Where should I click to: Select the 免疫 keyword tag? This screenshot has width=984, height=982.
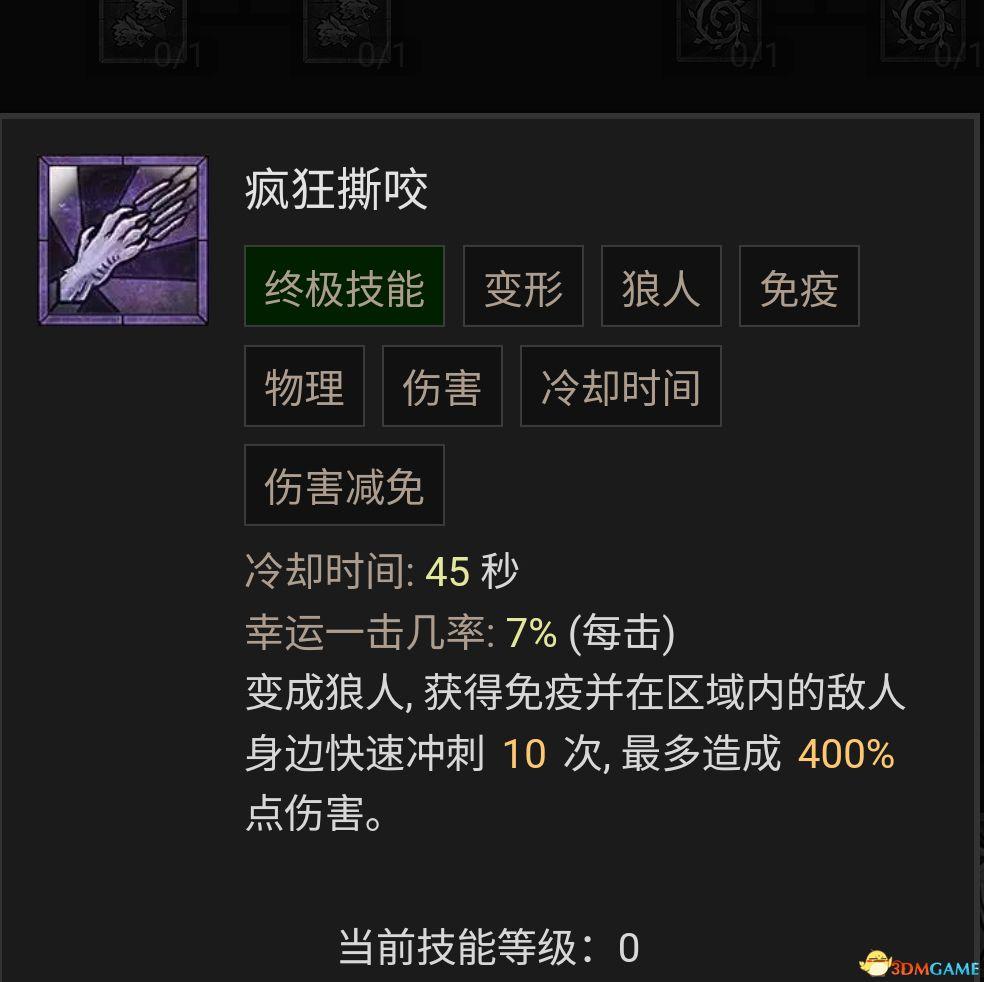800,286
